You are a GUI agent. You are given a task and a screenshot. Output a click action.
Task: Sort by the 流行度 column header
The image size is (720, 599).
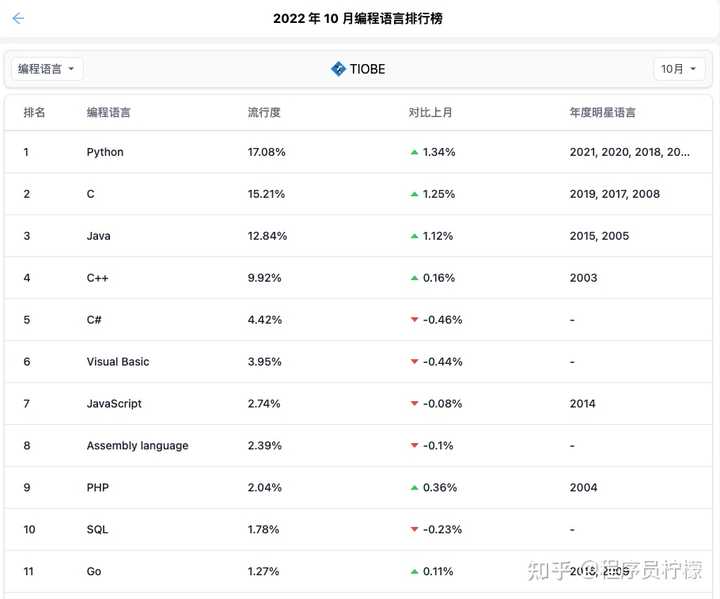pyautogui.click(x=264, y=112)
